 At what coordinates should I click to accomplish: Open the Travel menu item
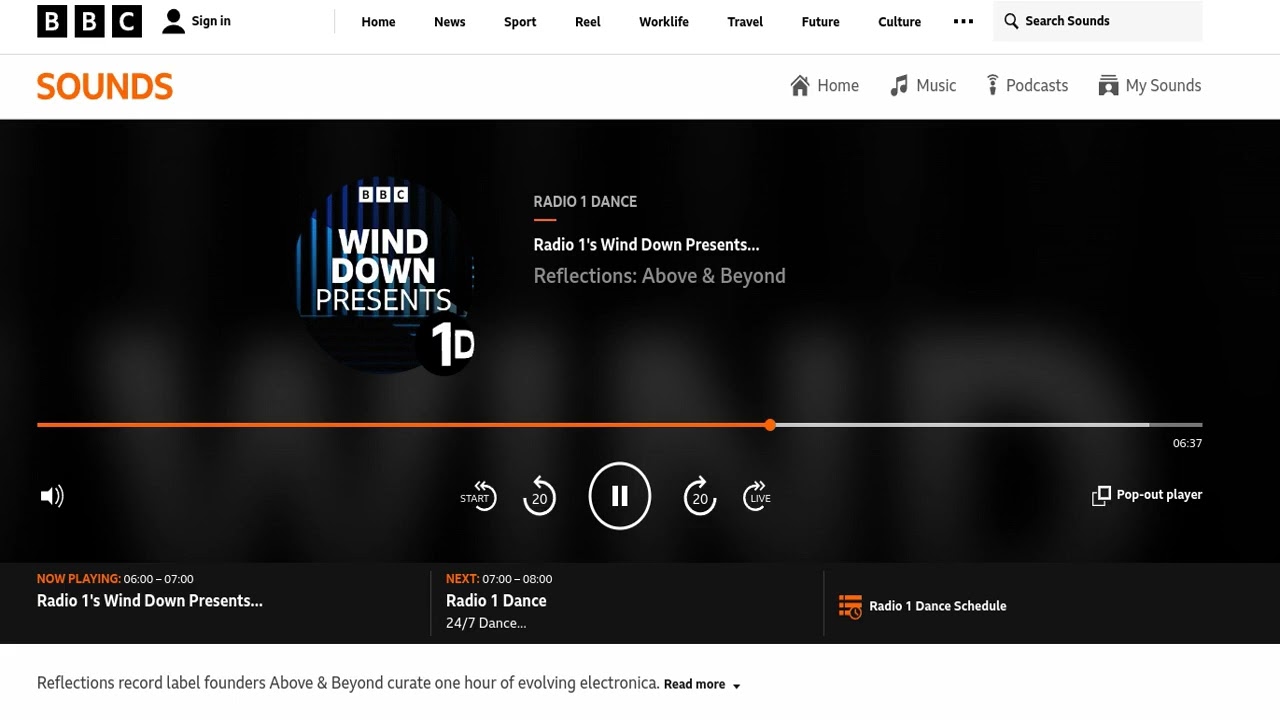coord(745,22)
